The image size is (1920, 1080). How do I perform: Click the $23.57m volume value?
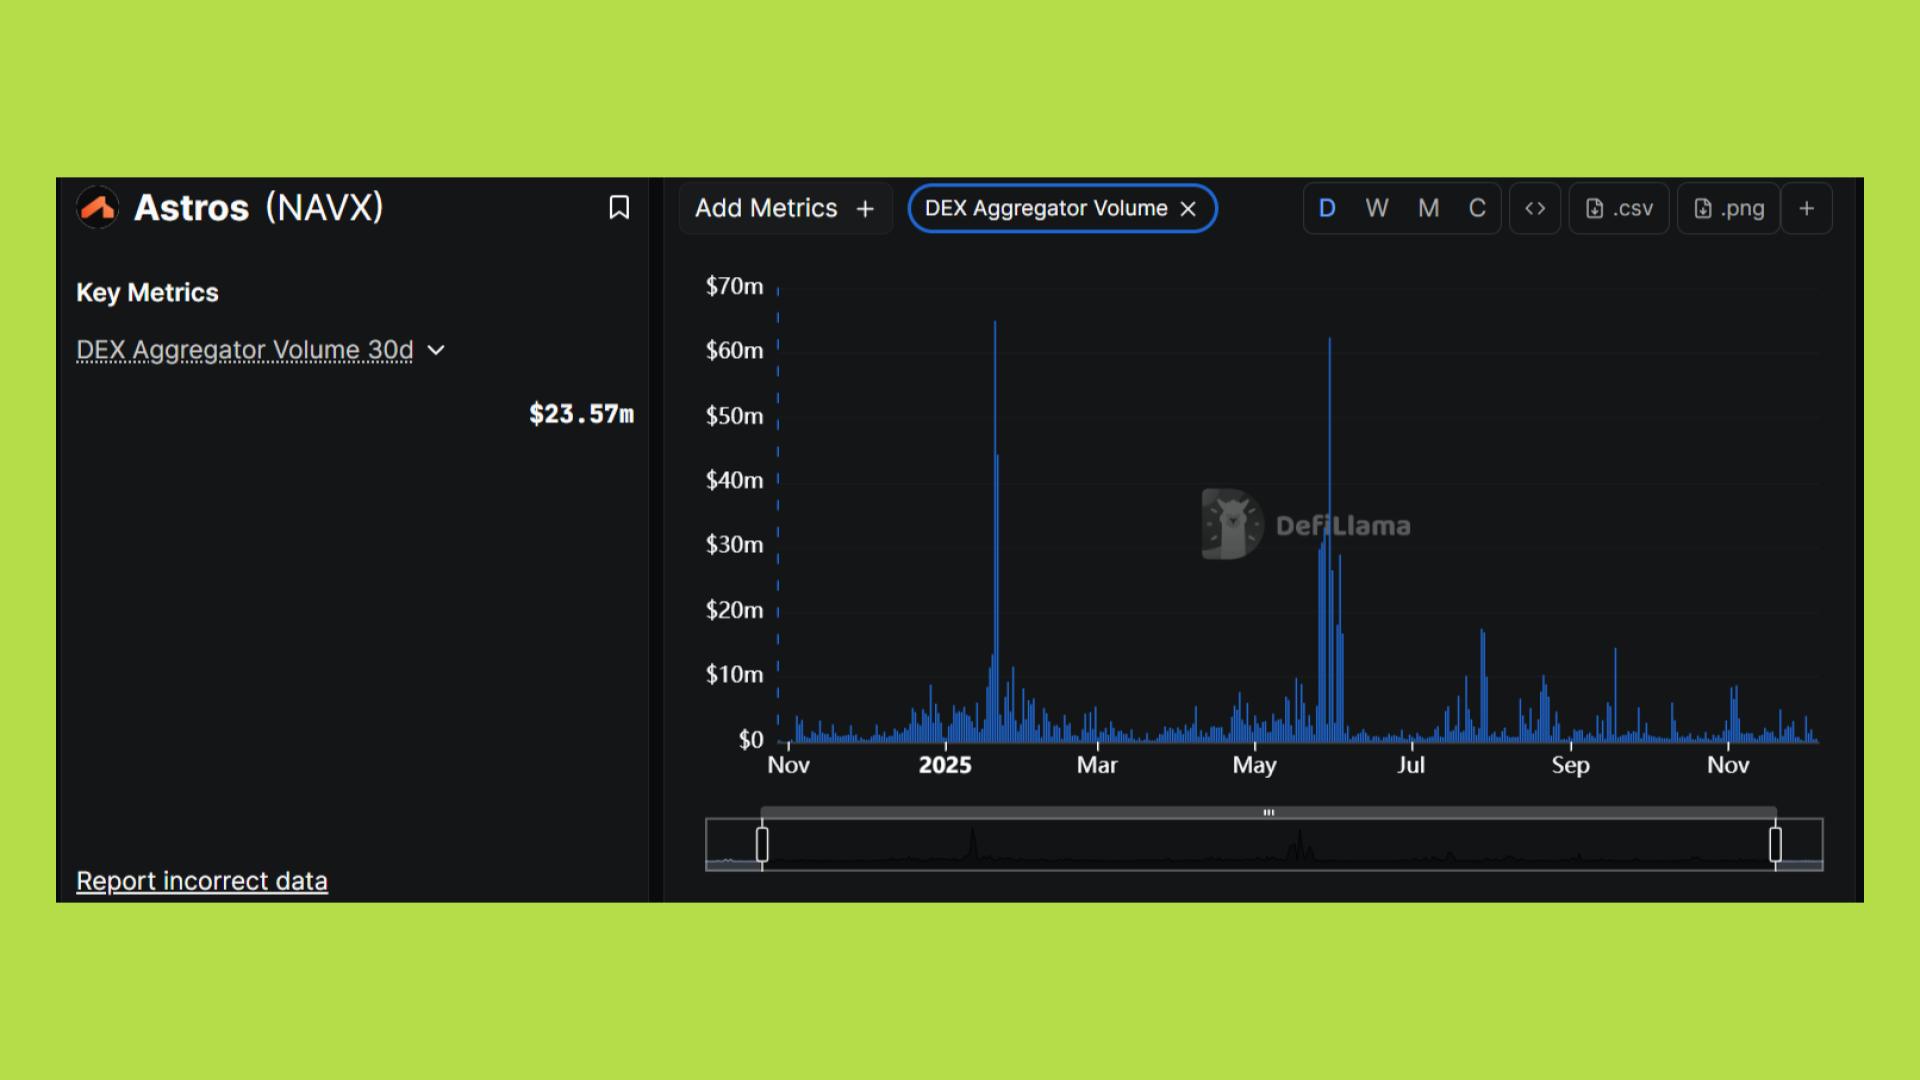click(x=581, y=414)
